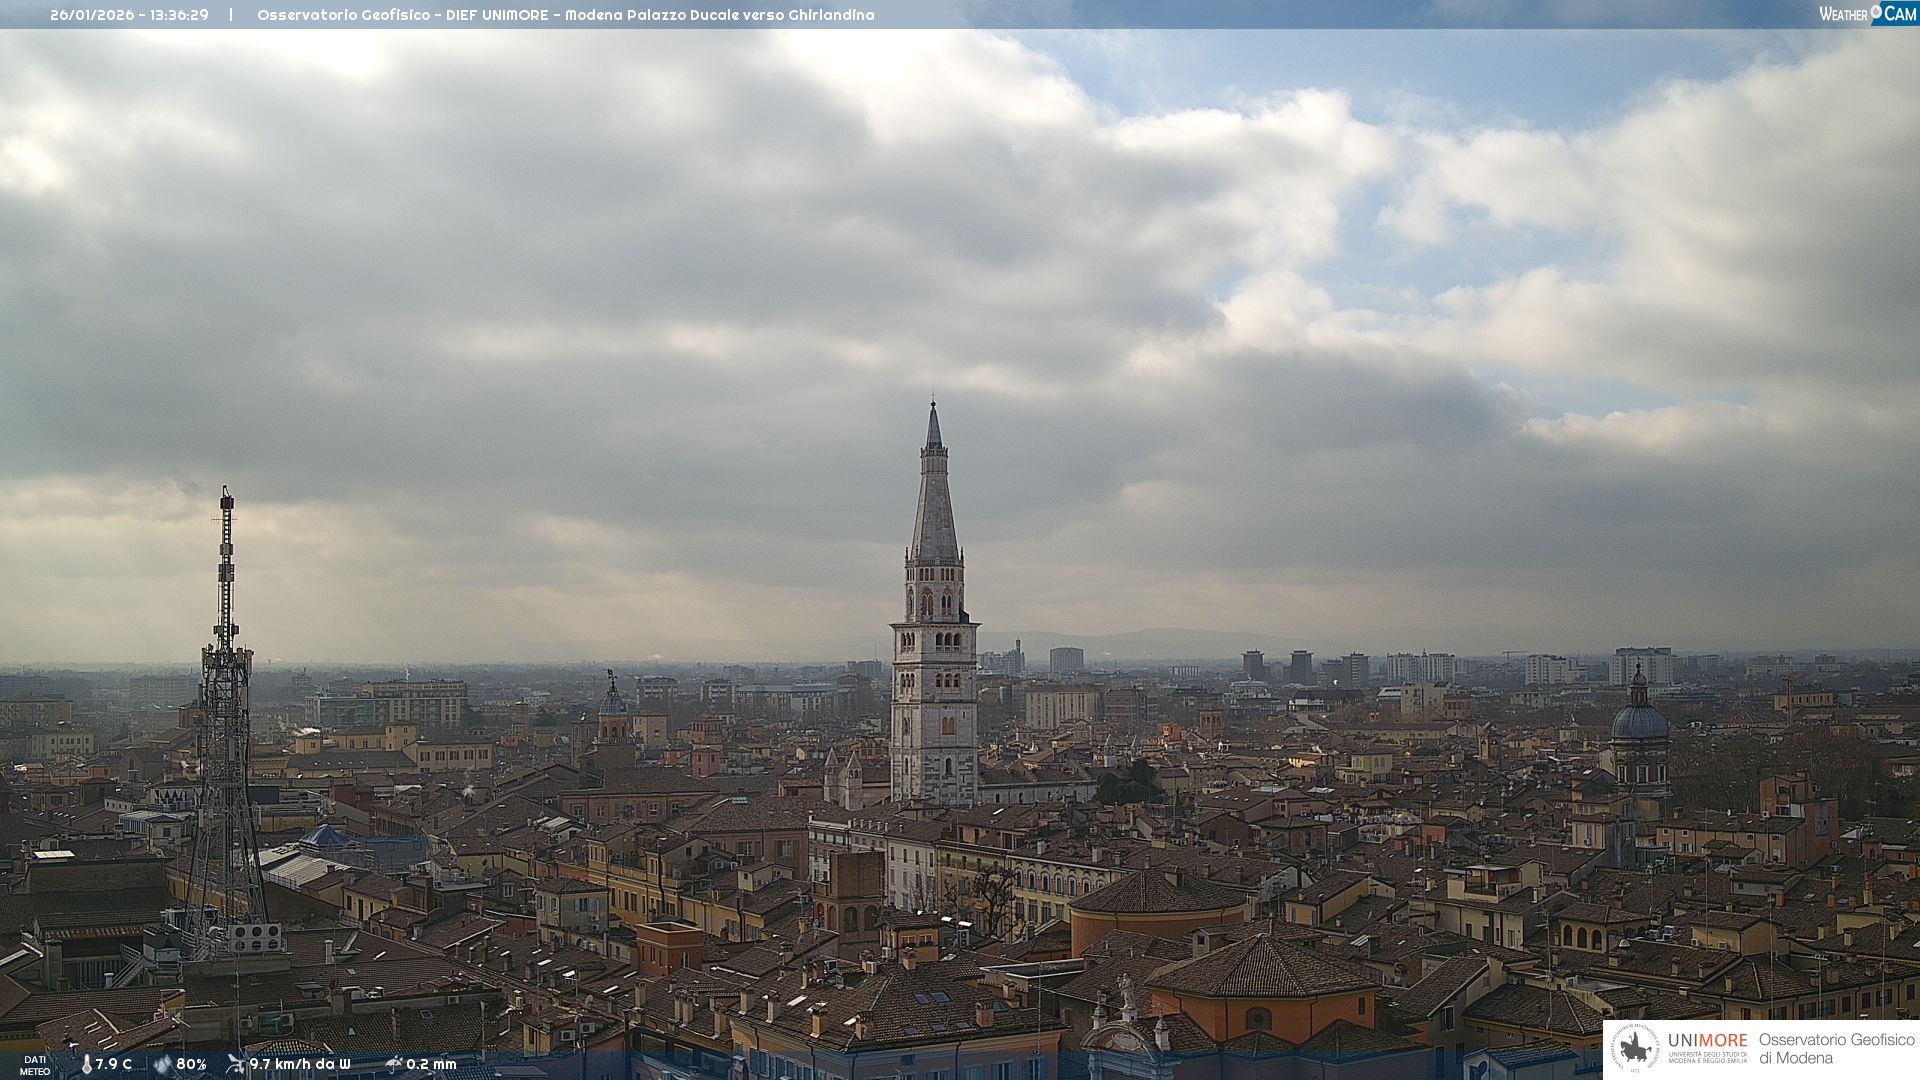
Task: Click the 9.7 km/h da W wind reading
Action: (x=300, y=1064)
